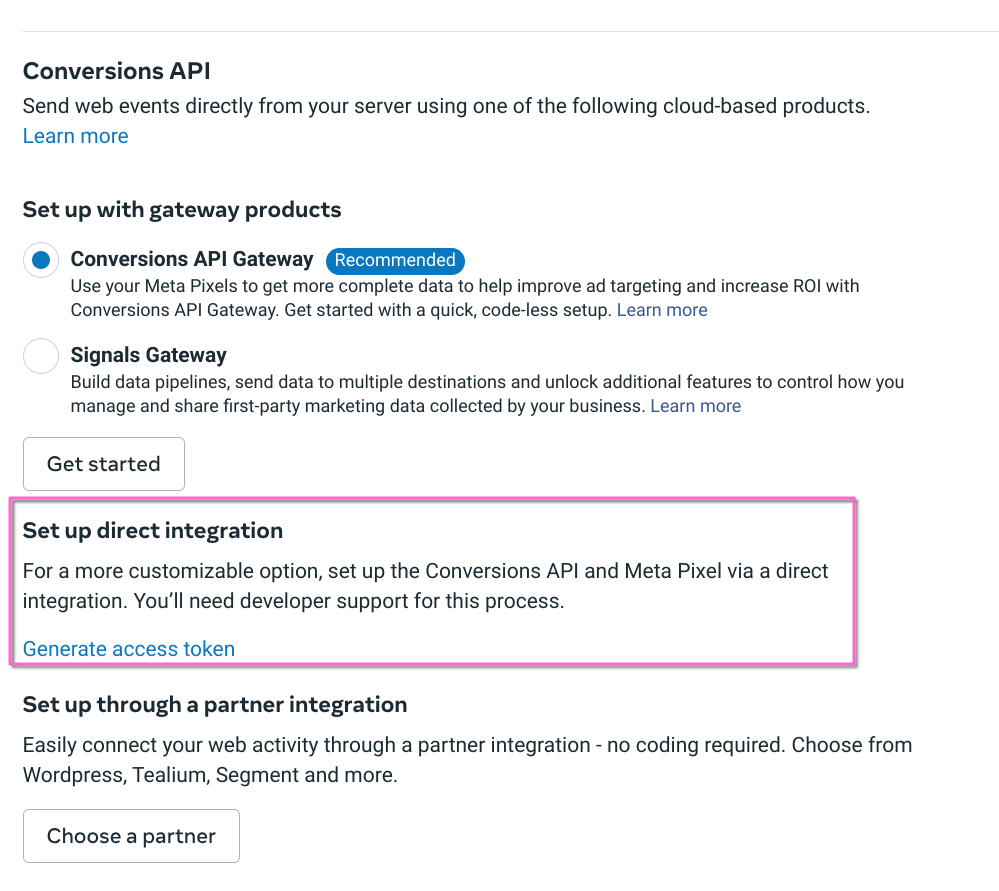This screenshot has height=891, width=999.
Task: Click the Set up direct integration heading
Action: pos(153,531)
